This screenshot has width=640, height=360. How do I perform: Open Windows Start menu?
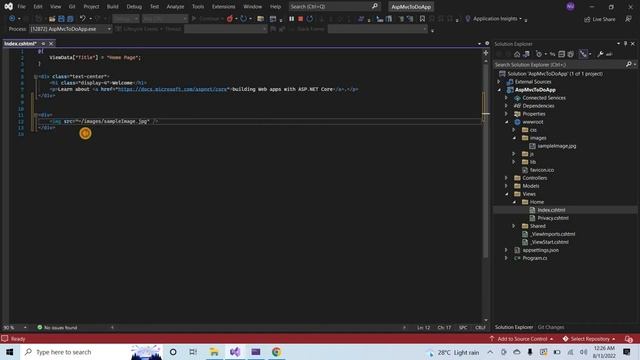(x=10, y=352)
